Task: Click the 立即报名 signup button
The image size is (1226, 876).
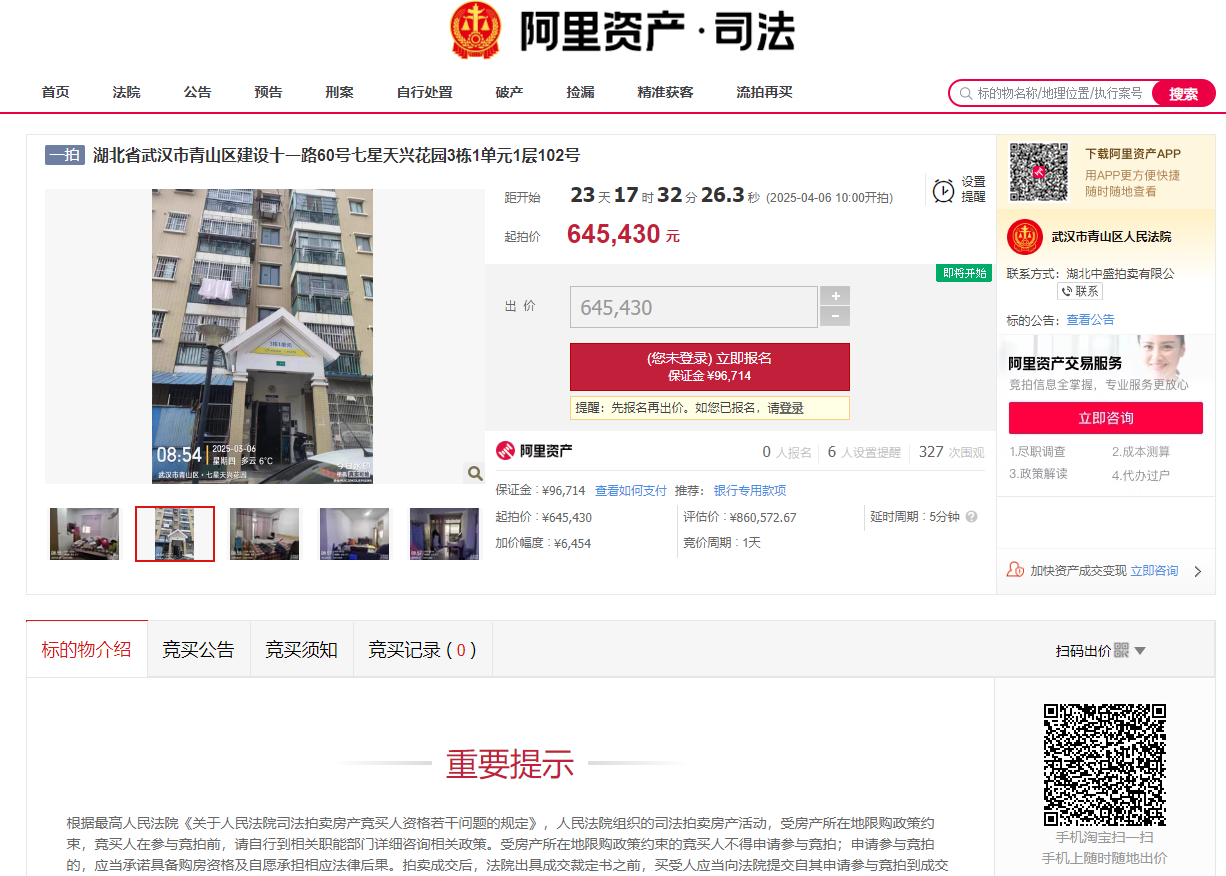Action: [x=710, y=366]
